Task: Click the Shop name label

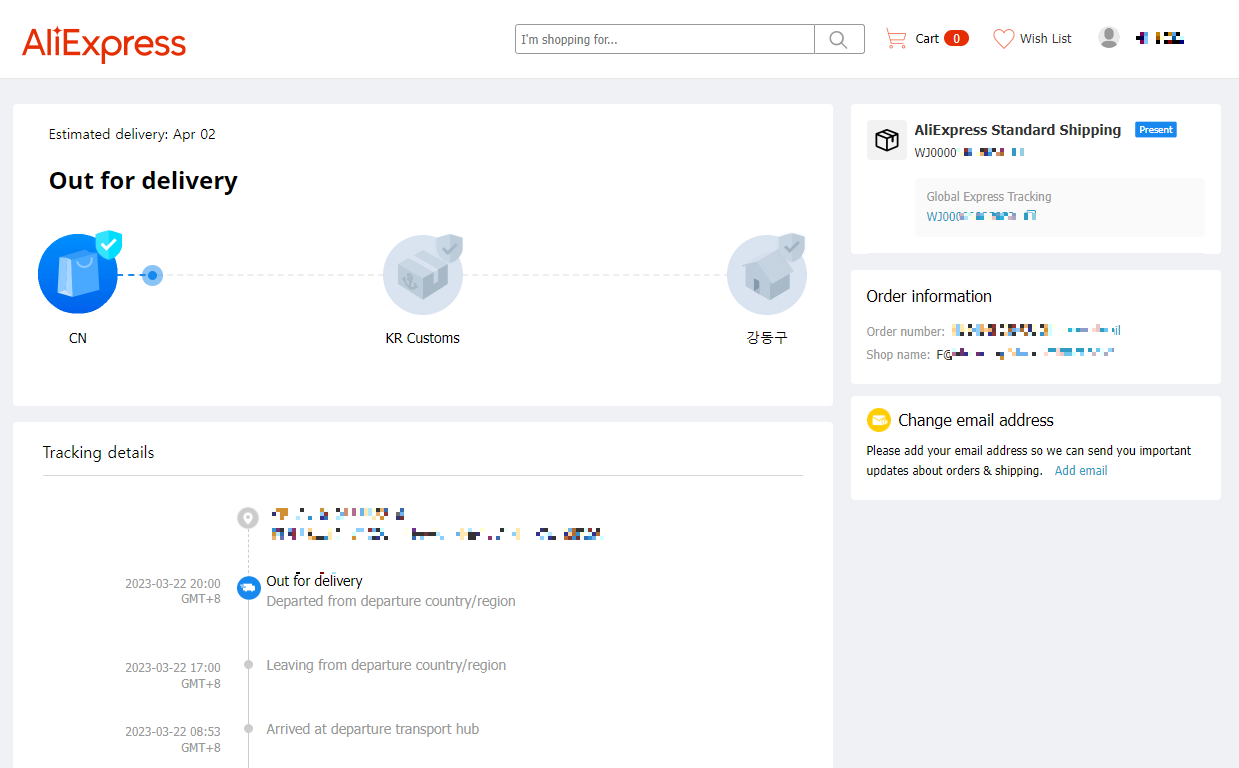Action: (x=898, y=354)
